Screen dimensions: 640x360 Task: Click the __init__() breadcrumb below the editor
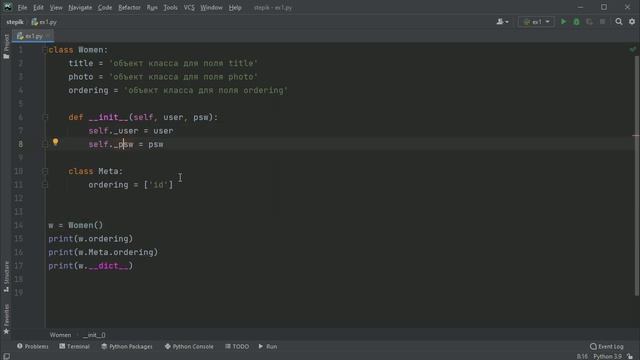click(94, 335)
